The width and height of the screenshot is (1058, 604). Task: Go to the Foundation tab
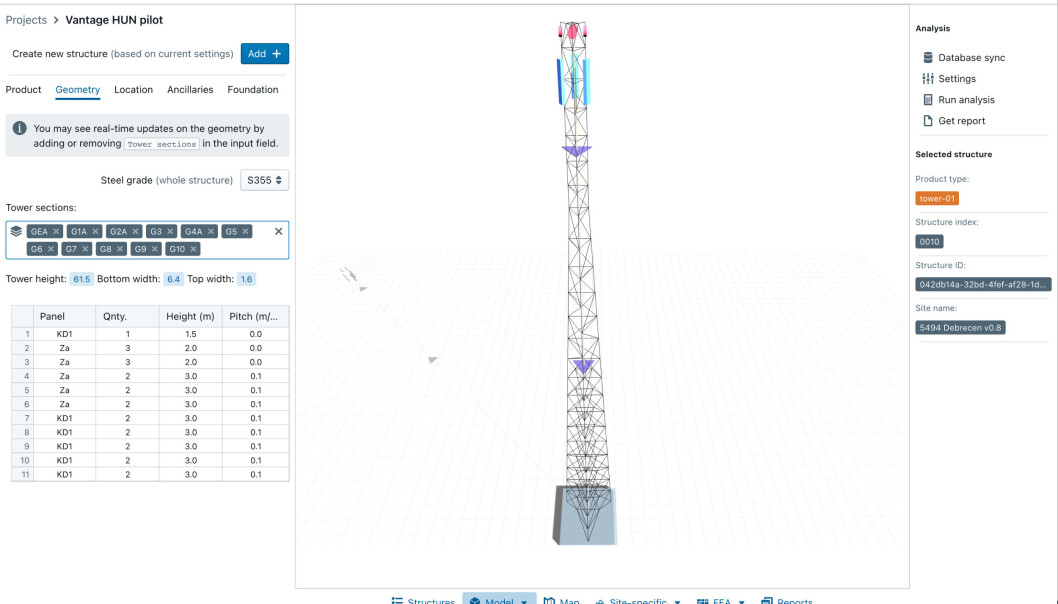click(253, 89)
